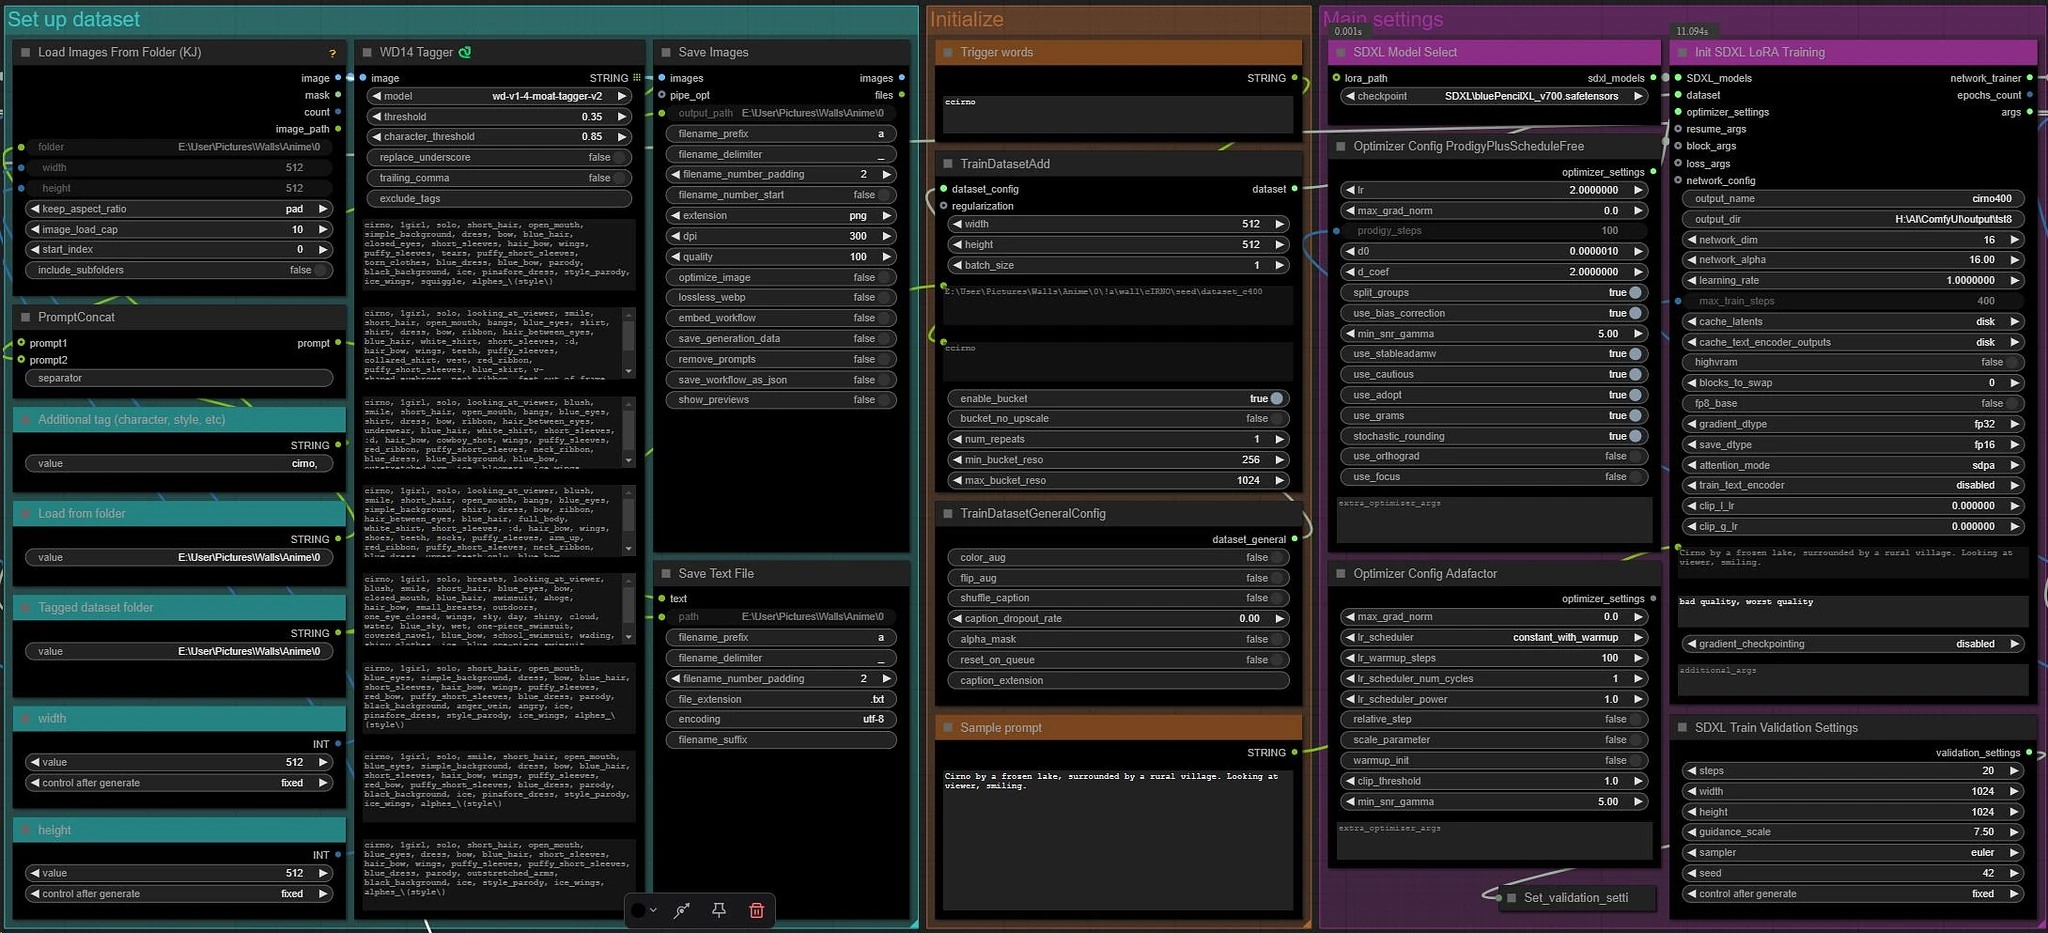Screen dimensions: 2048x933
Task: Open node color picker circle in floating toolbar
Action: tap(638, 910)
